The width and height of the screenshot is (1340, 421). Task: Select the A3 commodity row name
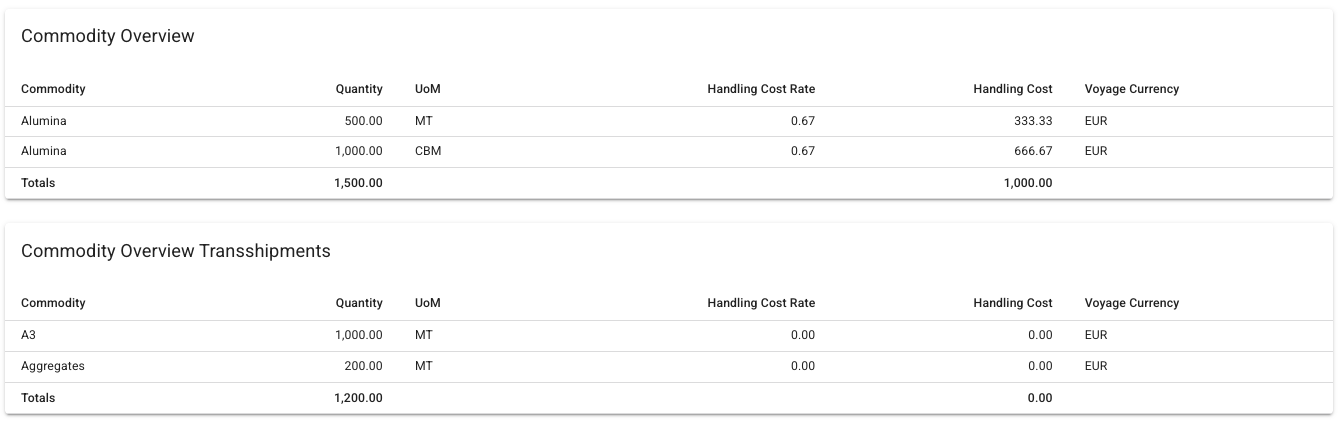point(28,335)
